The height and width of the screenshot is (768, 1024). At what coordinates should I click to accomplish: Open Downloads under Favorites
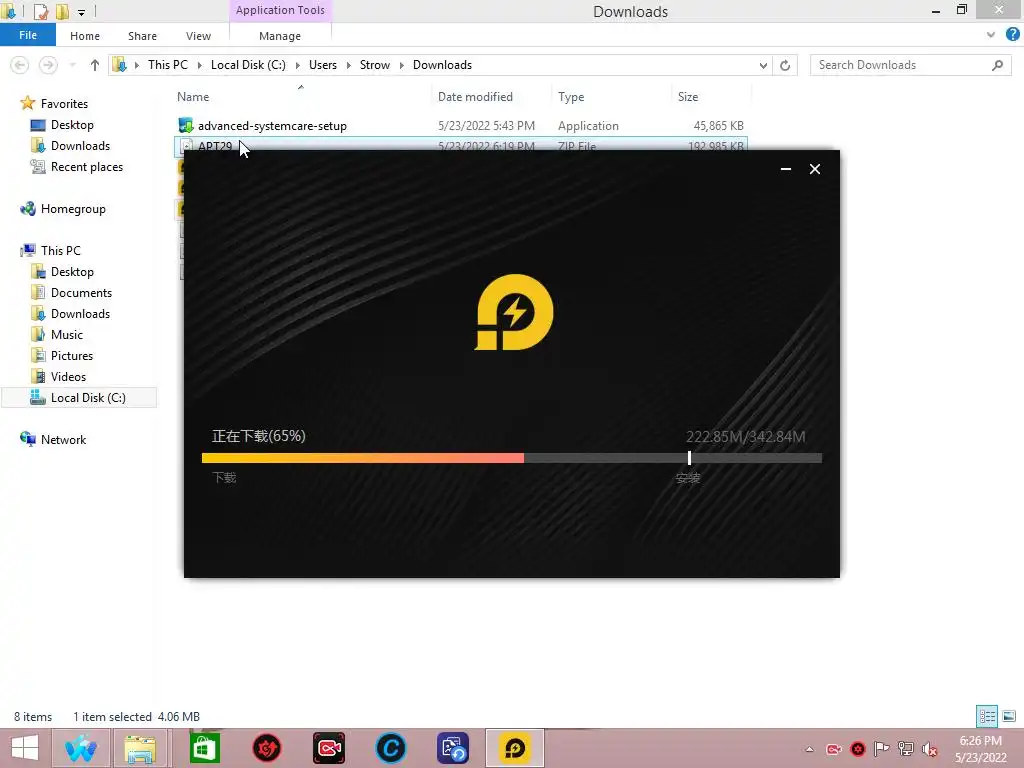point(80,145)
